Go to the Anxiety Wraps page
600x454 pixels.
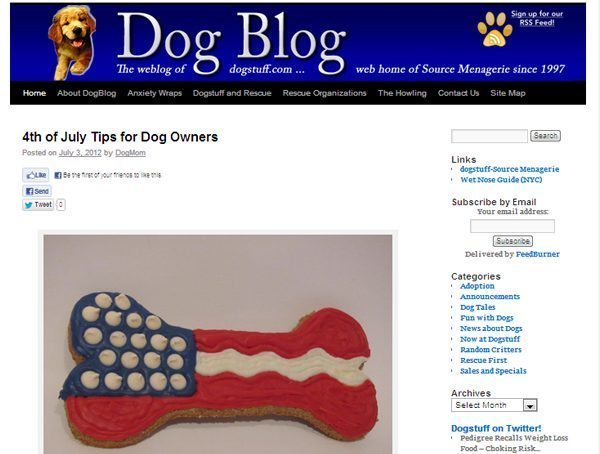click(x=155, y=93)
